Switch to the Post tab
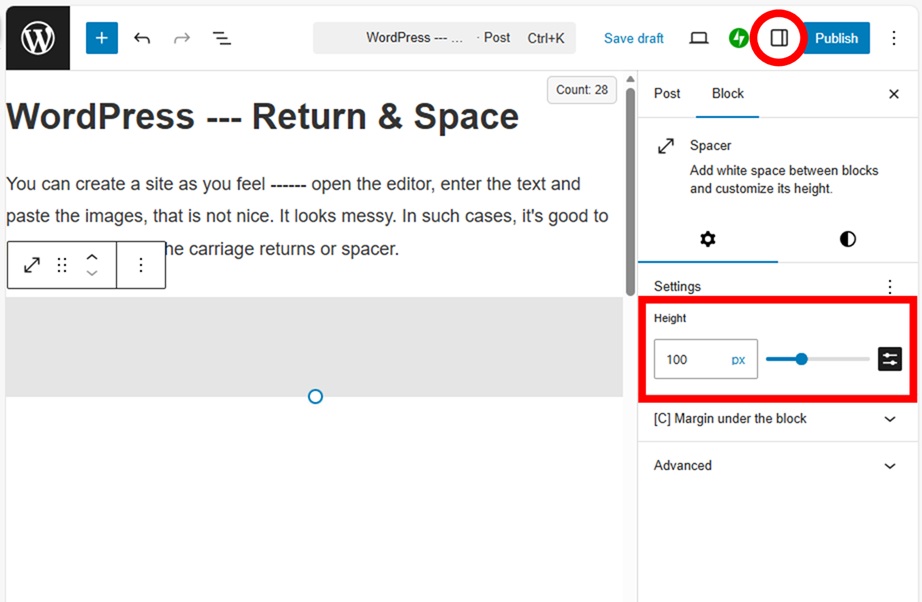This screenshot has width=922, height=602. click(x=667, y=93)
